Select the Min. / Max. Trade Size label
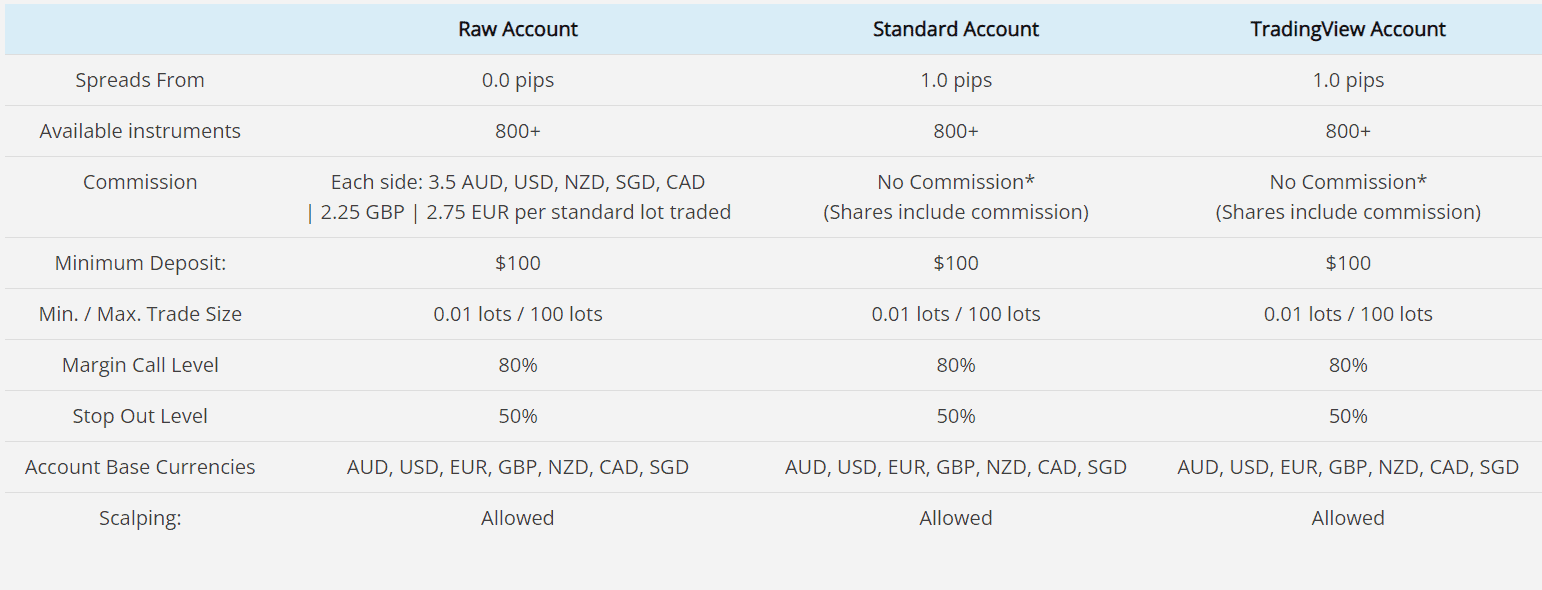1542x590 pixels. click(140, 314)
